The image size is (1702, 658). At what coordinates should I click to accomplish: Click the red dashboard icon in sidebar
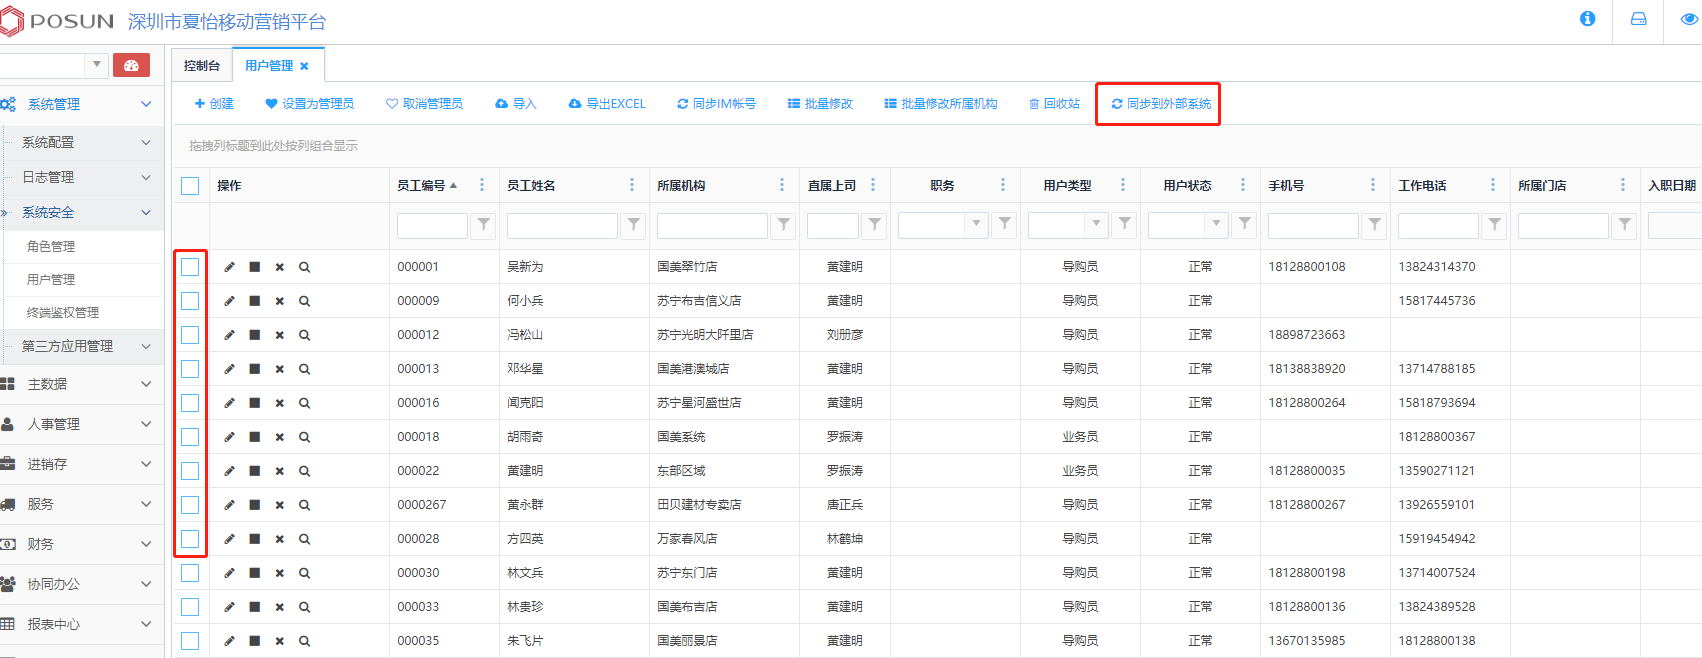(x=131, y=66)
